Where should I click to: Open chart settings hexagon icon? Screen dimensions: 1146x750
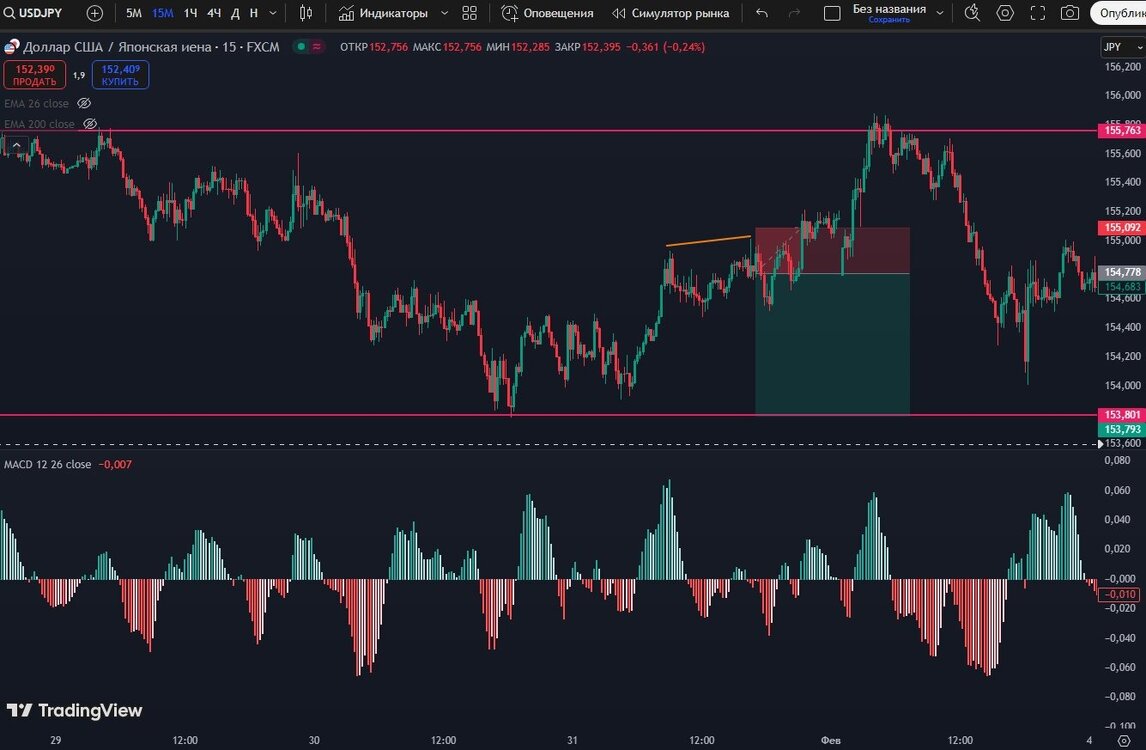(x=1005, y=13)
